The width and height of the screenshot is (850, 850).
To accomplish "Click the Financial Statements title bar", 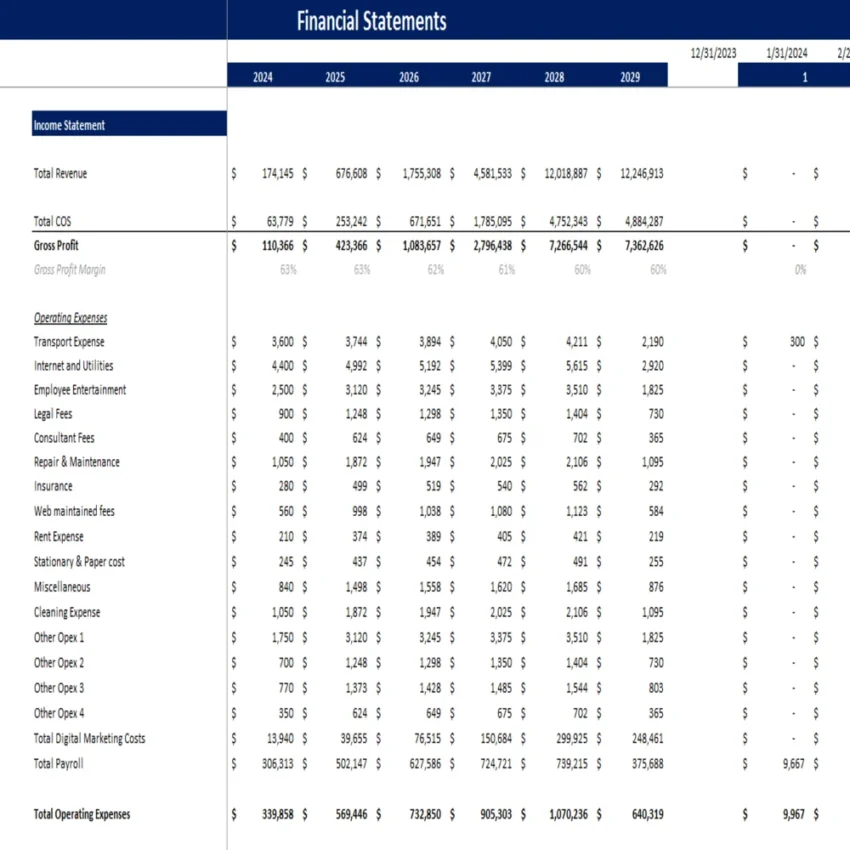I will pyautogui.click(x=371, y=21).
